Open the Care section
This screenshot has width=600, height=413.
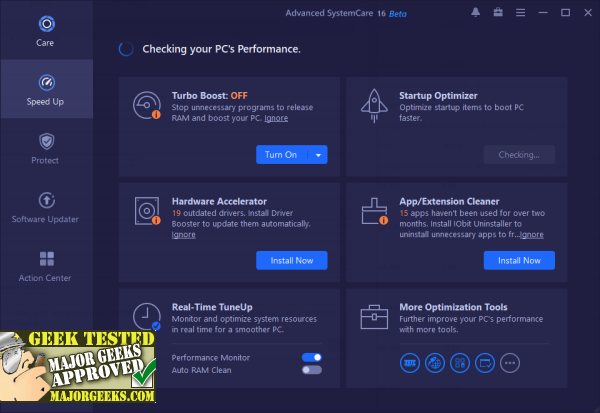[46, 31]
